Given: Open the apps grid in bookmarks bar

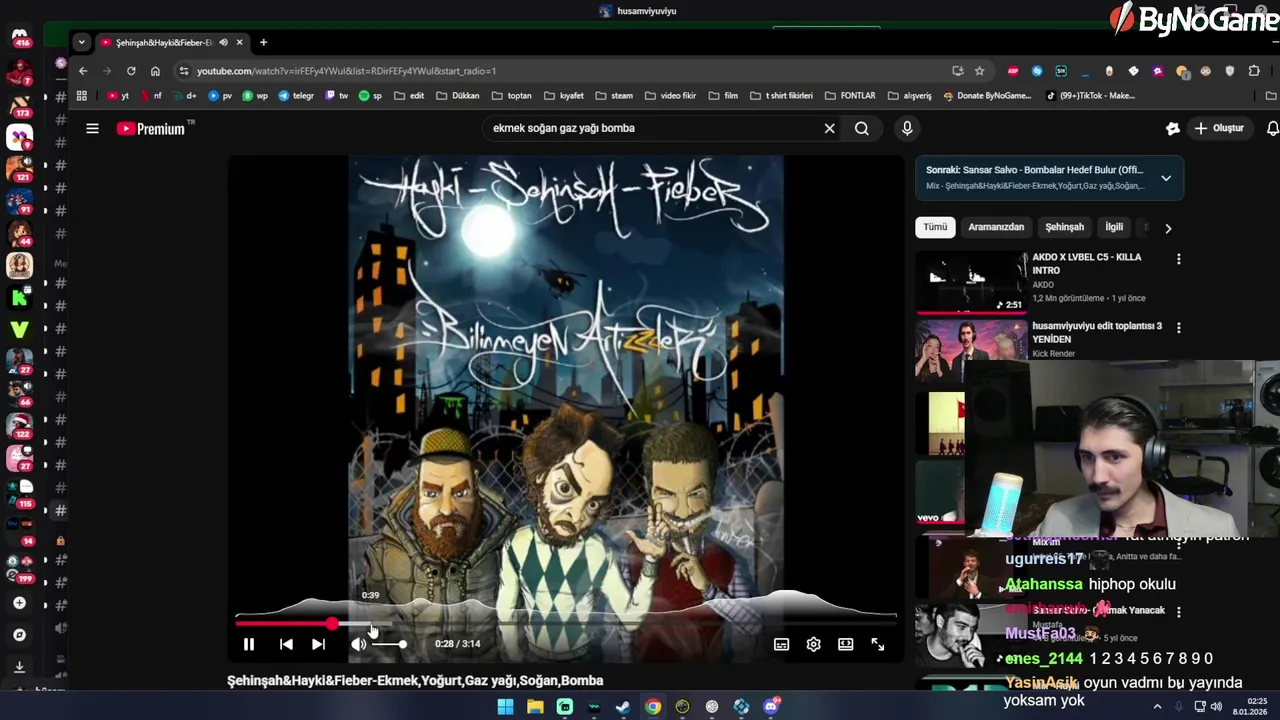Looking at the screenshot, I should [x=82, y=96].
